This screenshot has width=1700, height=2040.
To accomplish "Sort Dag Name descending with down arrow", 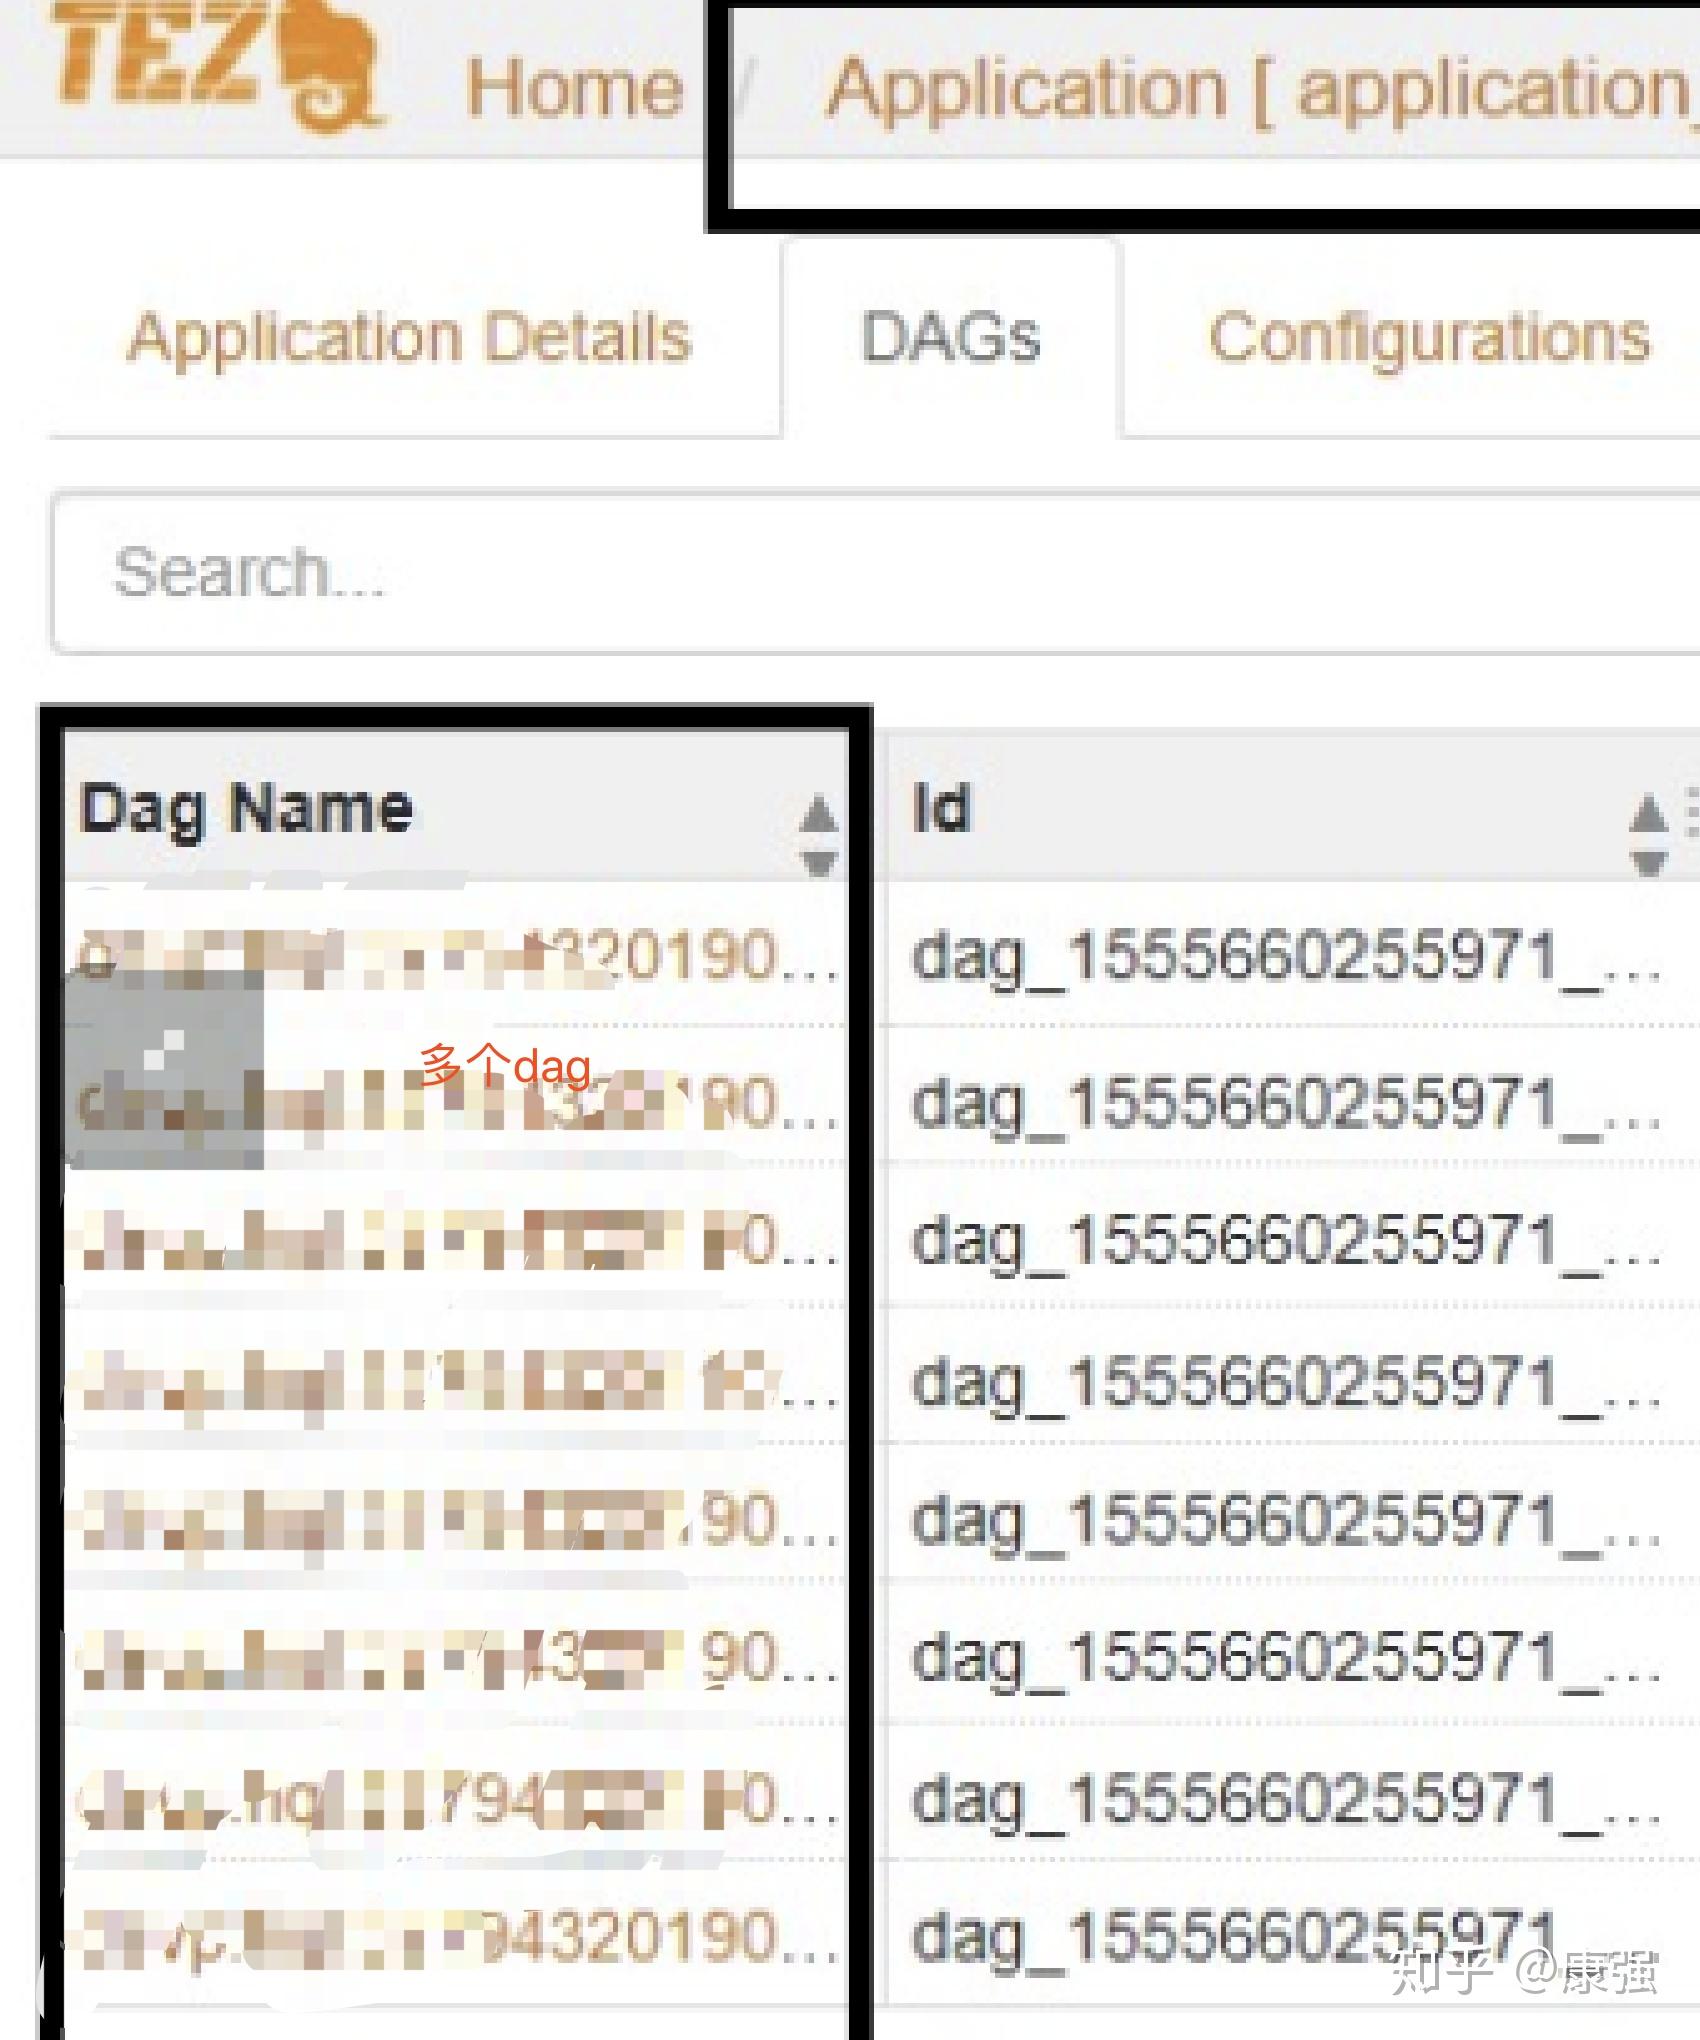I will 819,862.
